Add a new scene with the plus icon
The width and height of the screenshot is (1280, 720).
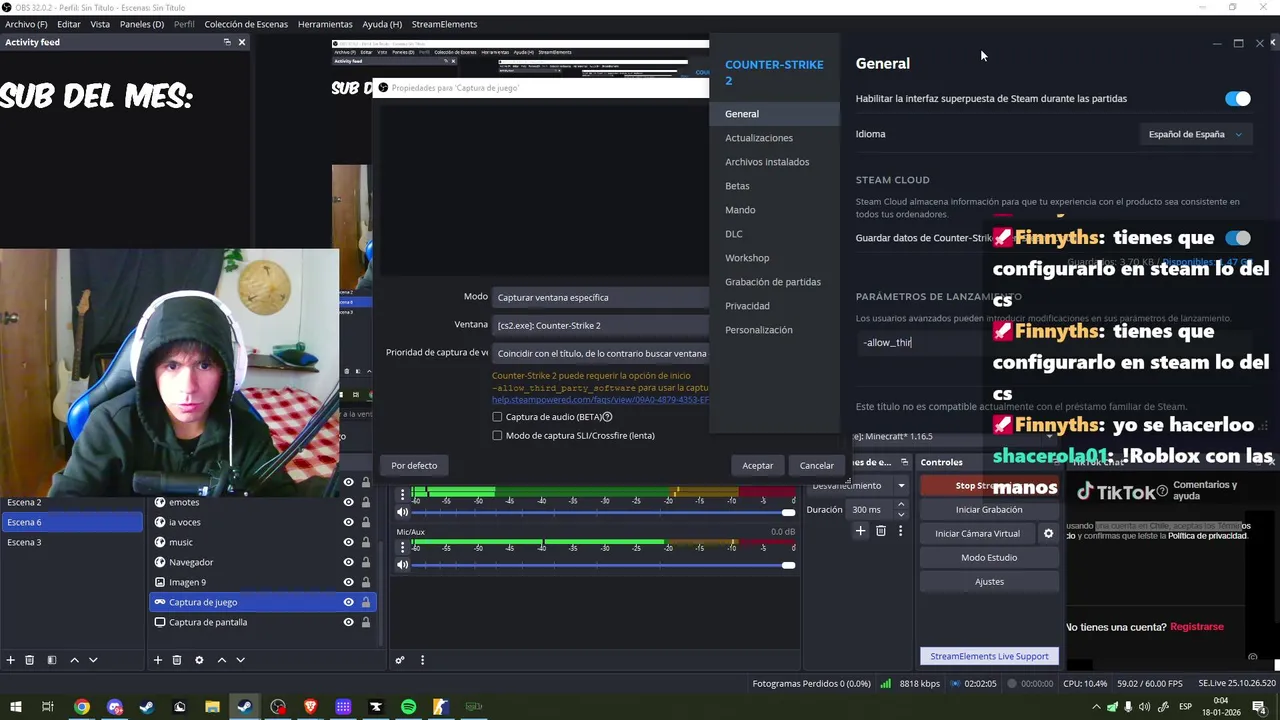(x=11, y=660)
